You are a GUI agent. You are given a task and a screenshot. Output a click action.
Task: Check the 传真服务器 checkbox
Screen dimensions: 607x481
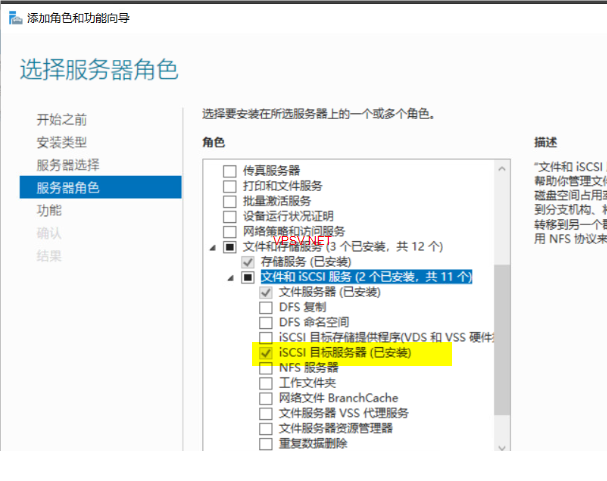(230, 171)
